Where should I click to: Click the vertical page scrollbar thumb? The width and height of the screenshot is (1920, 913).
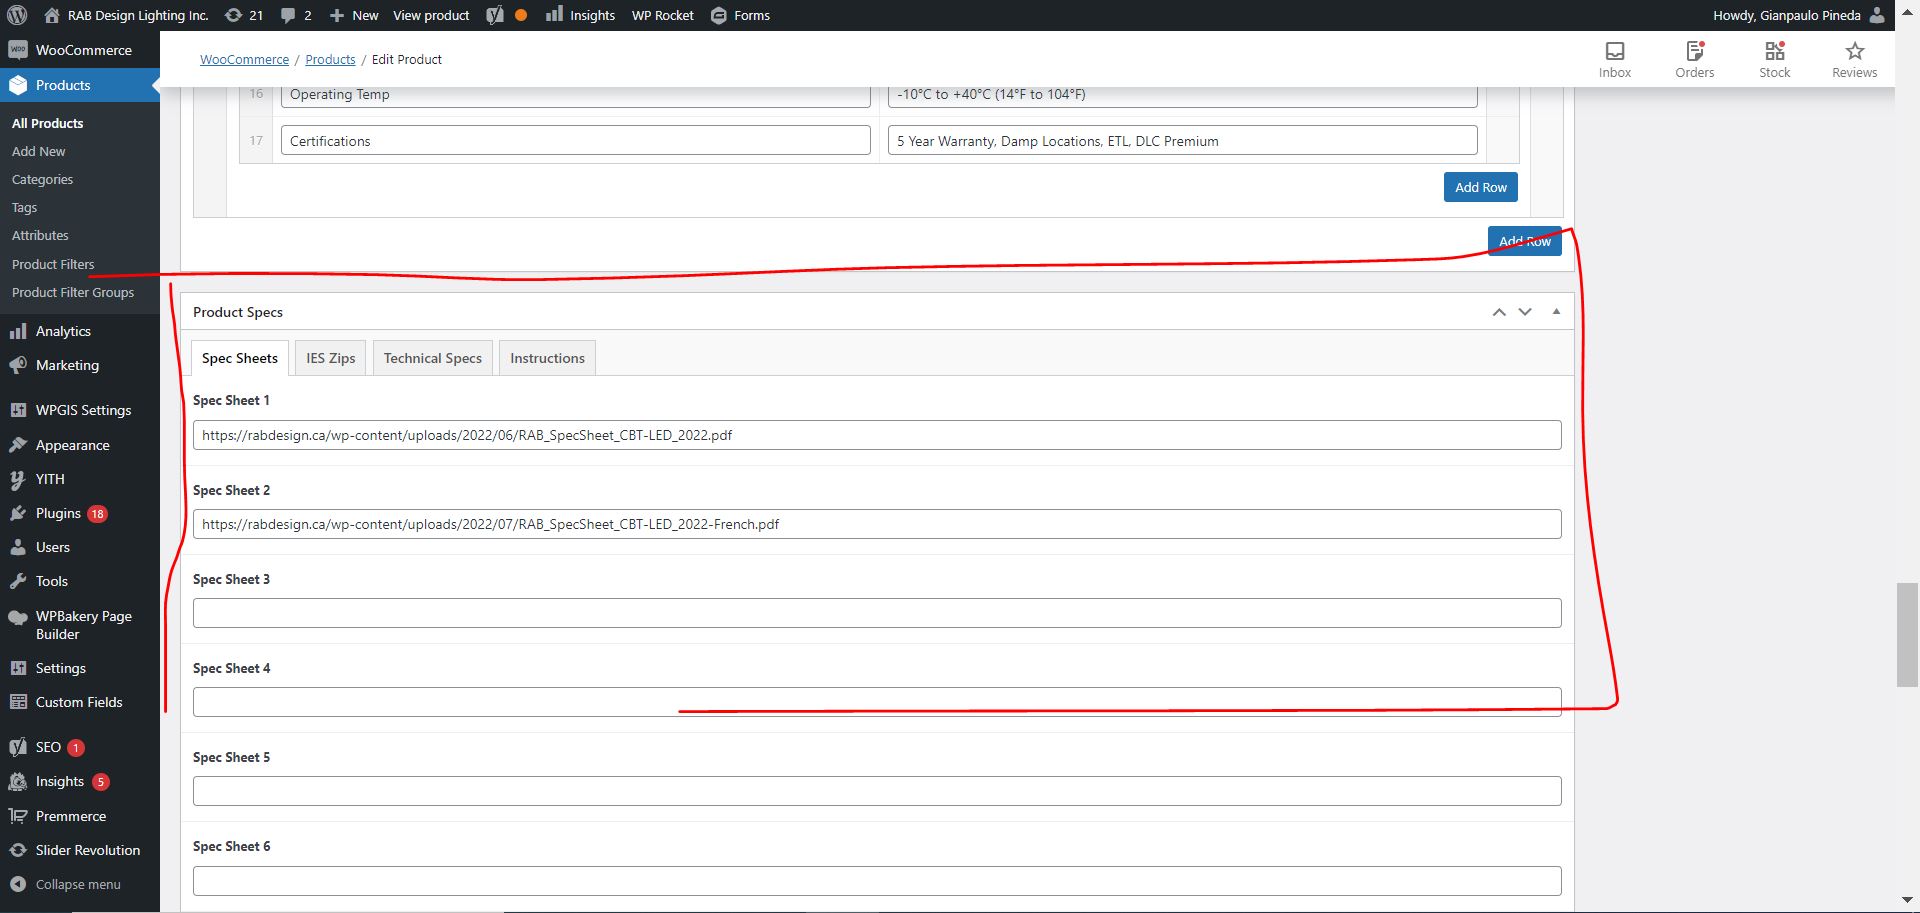click(1907, 634)
